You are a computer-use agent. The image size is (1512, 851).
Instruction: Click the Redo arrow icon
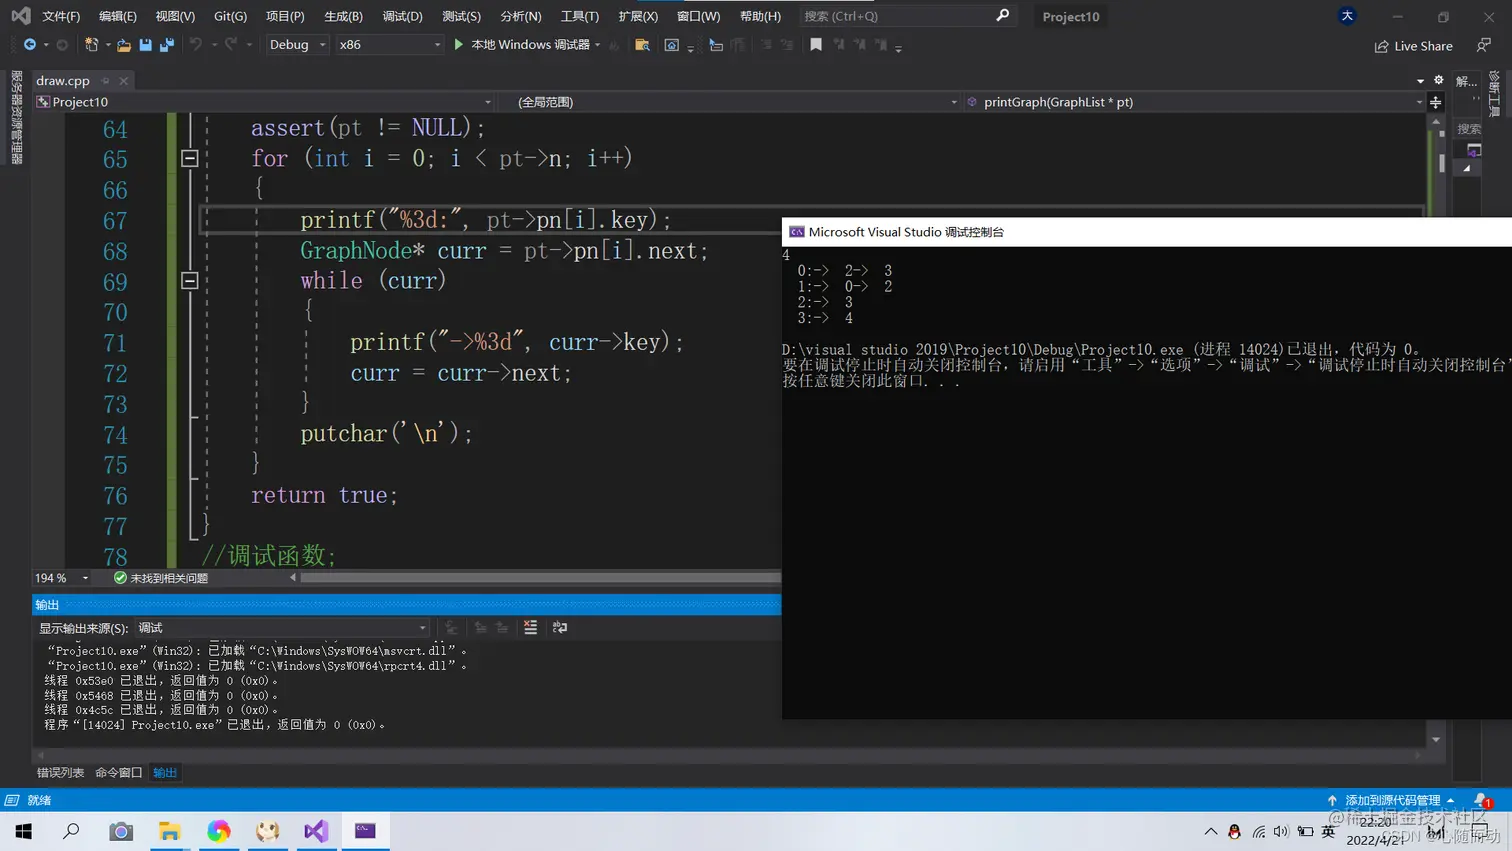tap(231, 45)
